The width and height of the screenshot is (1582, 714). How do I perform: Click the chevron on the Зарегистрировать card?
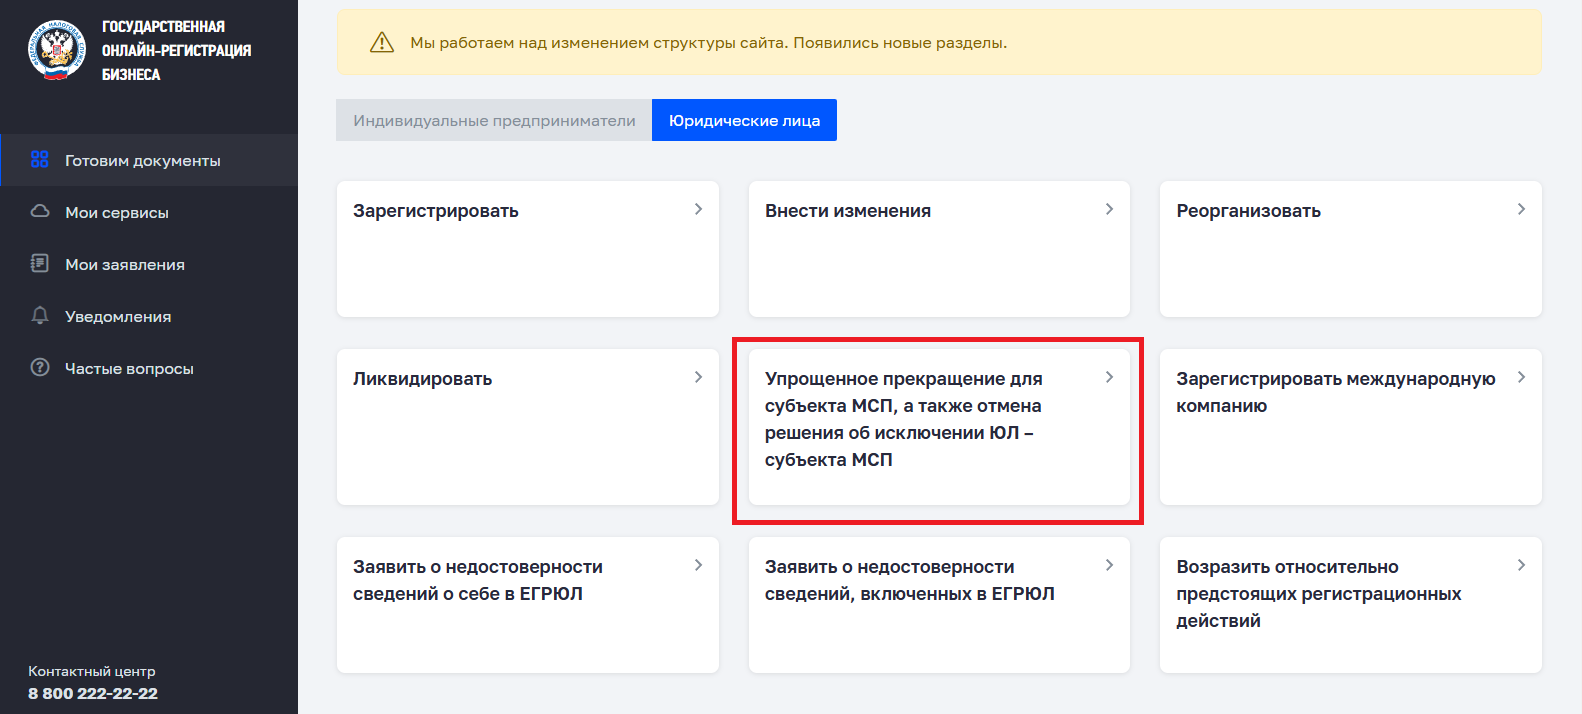[x=698, y=209]
